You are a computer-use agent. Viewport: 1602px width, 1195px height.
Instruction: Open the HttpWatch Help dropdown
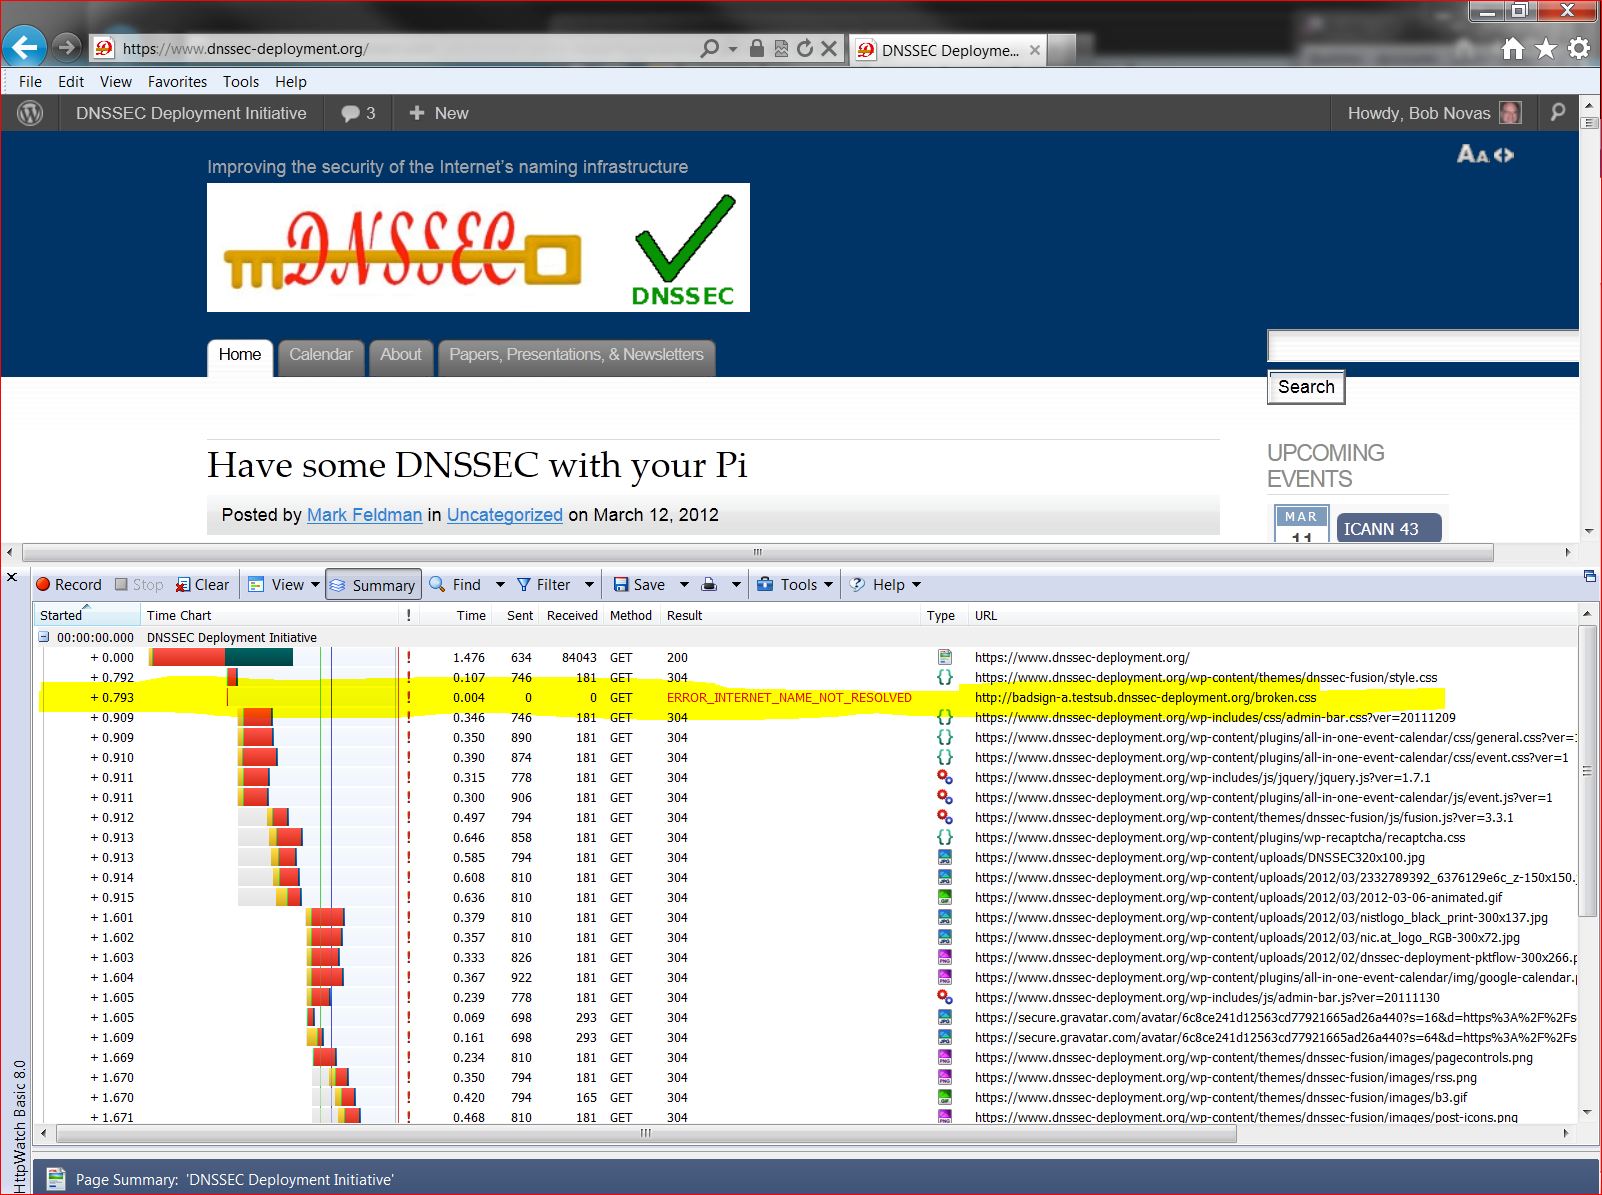885,585
